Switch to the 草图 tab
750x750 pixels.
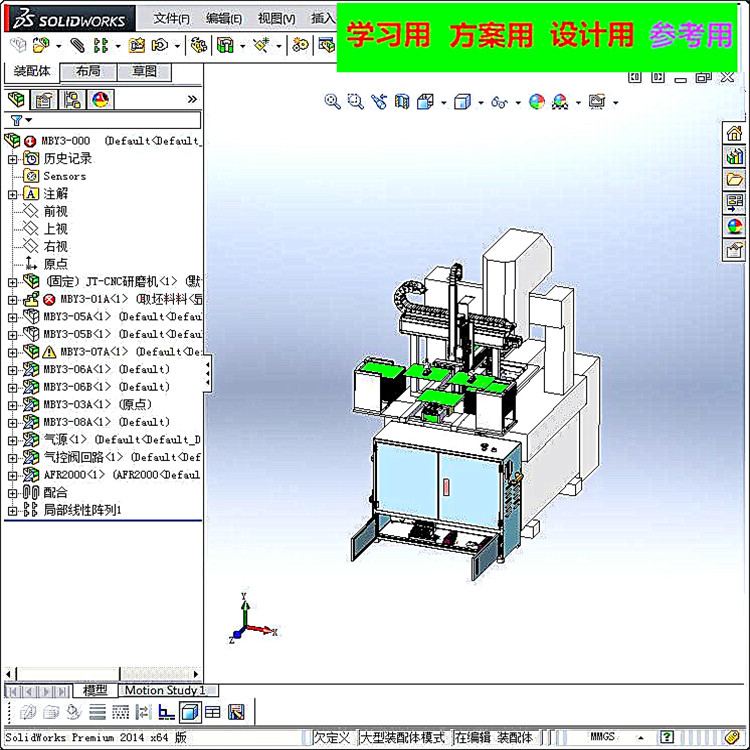coord(144,71)
